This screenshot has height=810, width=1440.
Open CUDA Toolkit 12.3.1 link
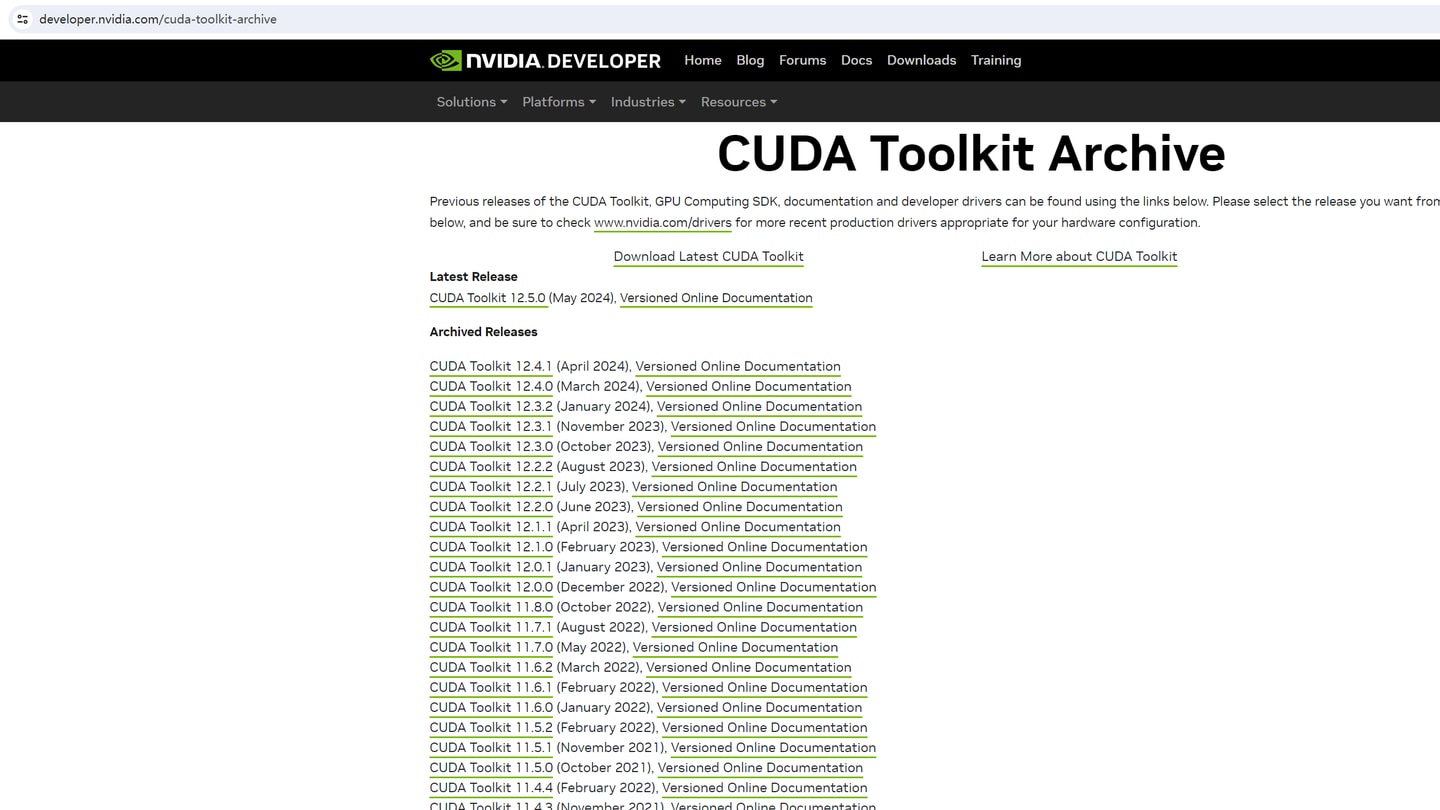[491, 426]
